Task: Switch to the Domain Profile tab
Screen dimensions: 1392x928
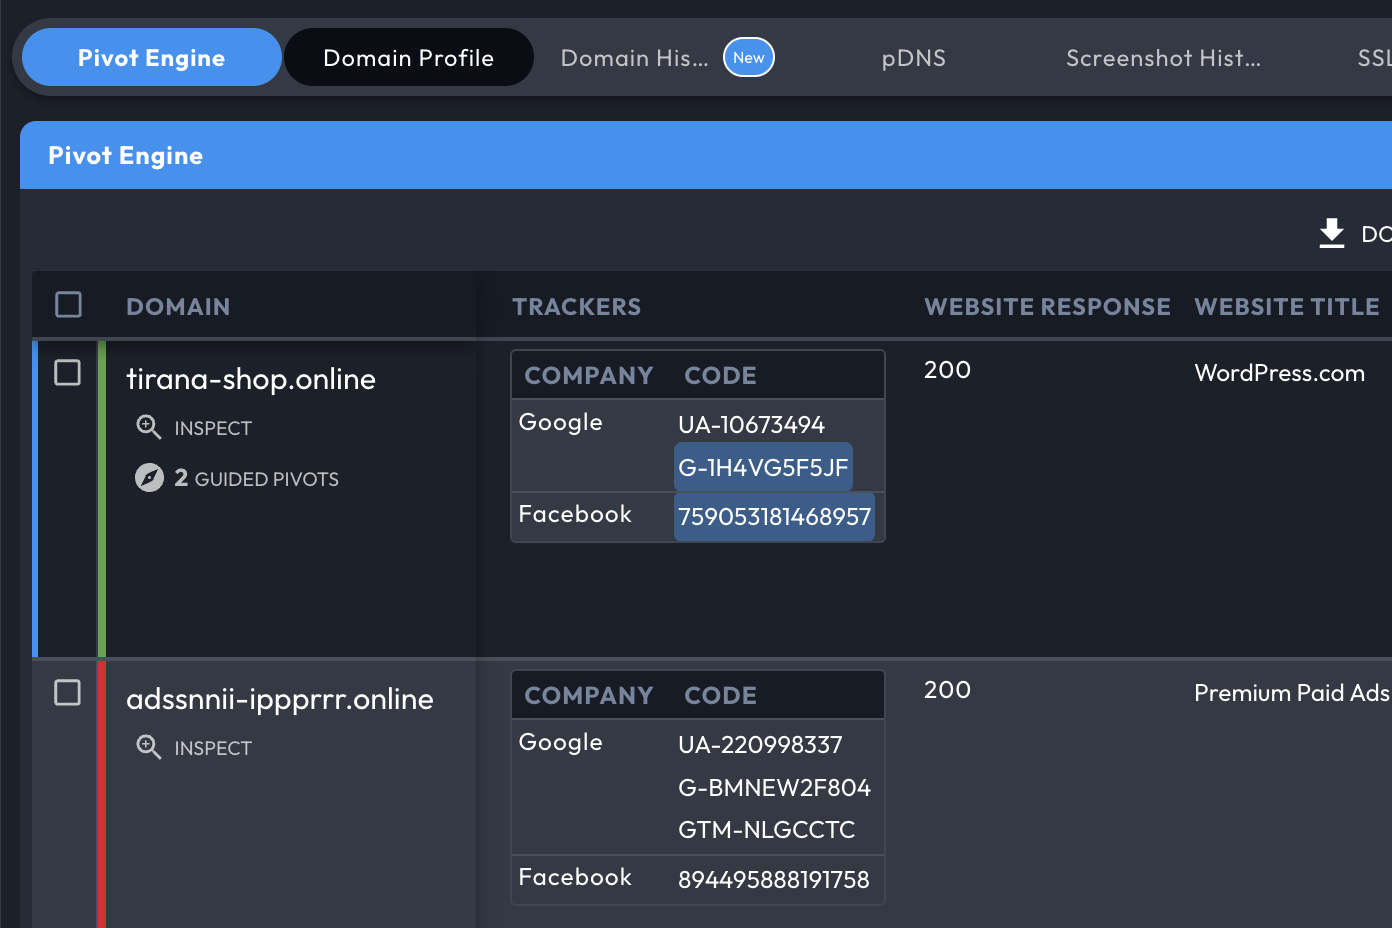Action: (408, 57)
